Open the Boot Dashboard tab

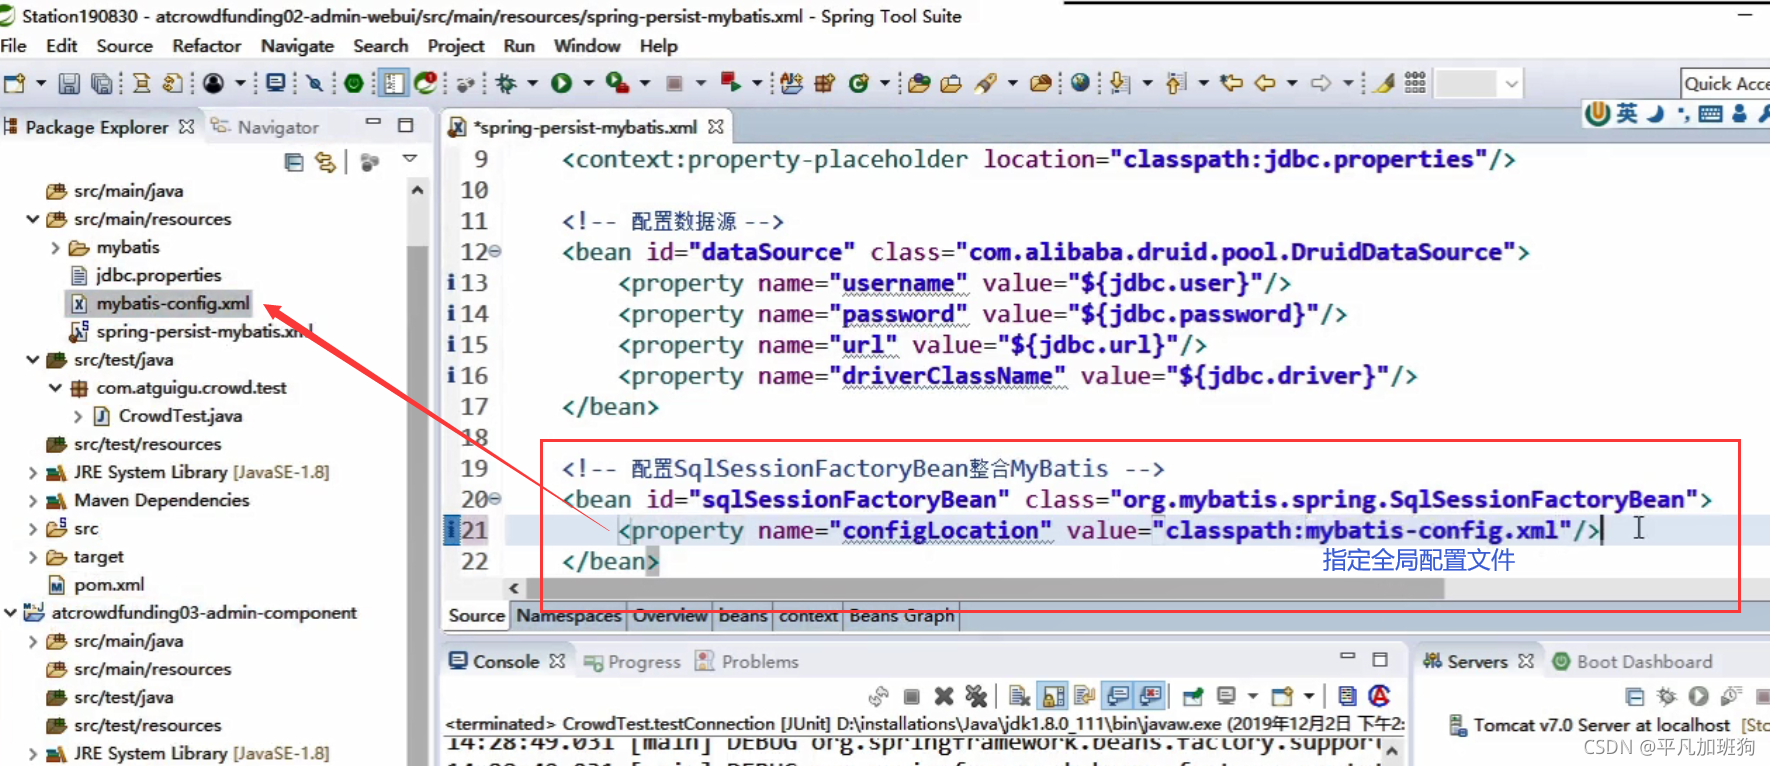coord(1631,662)
